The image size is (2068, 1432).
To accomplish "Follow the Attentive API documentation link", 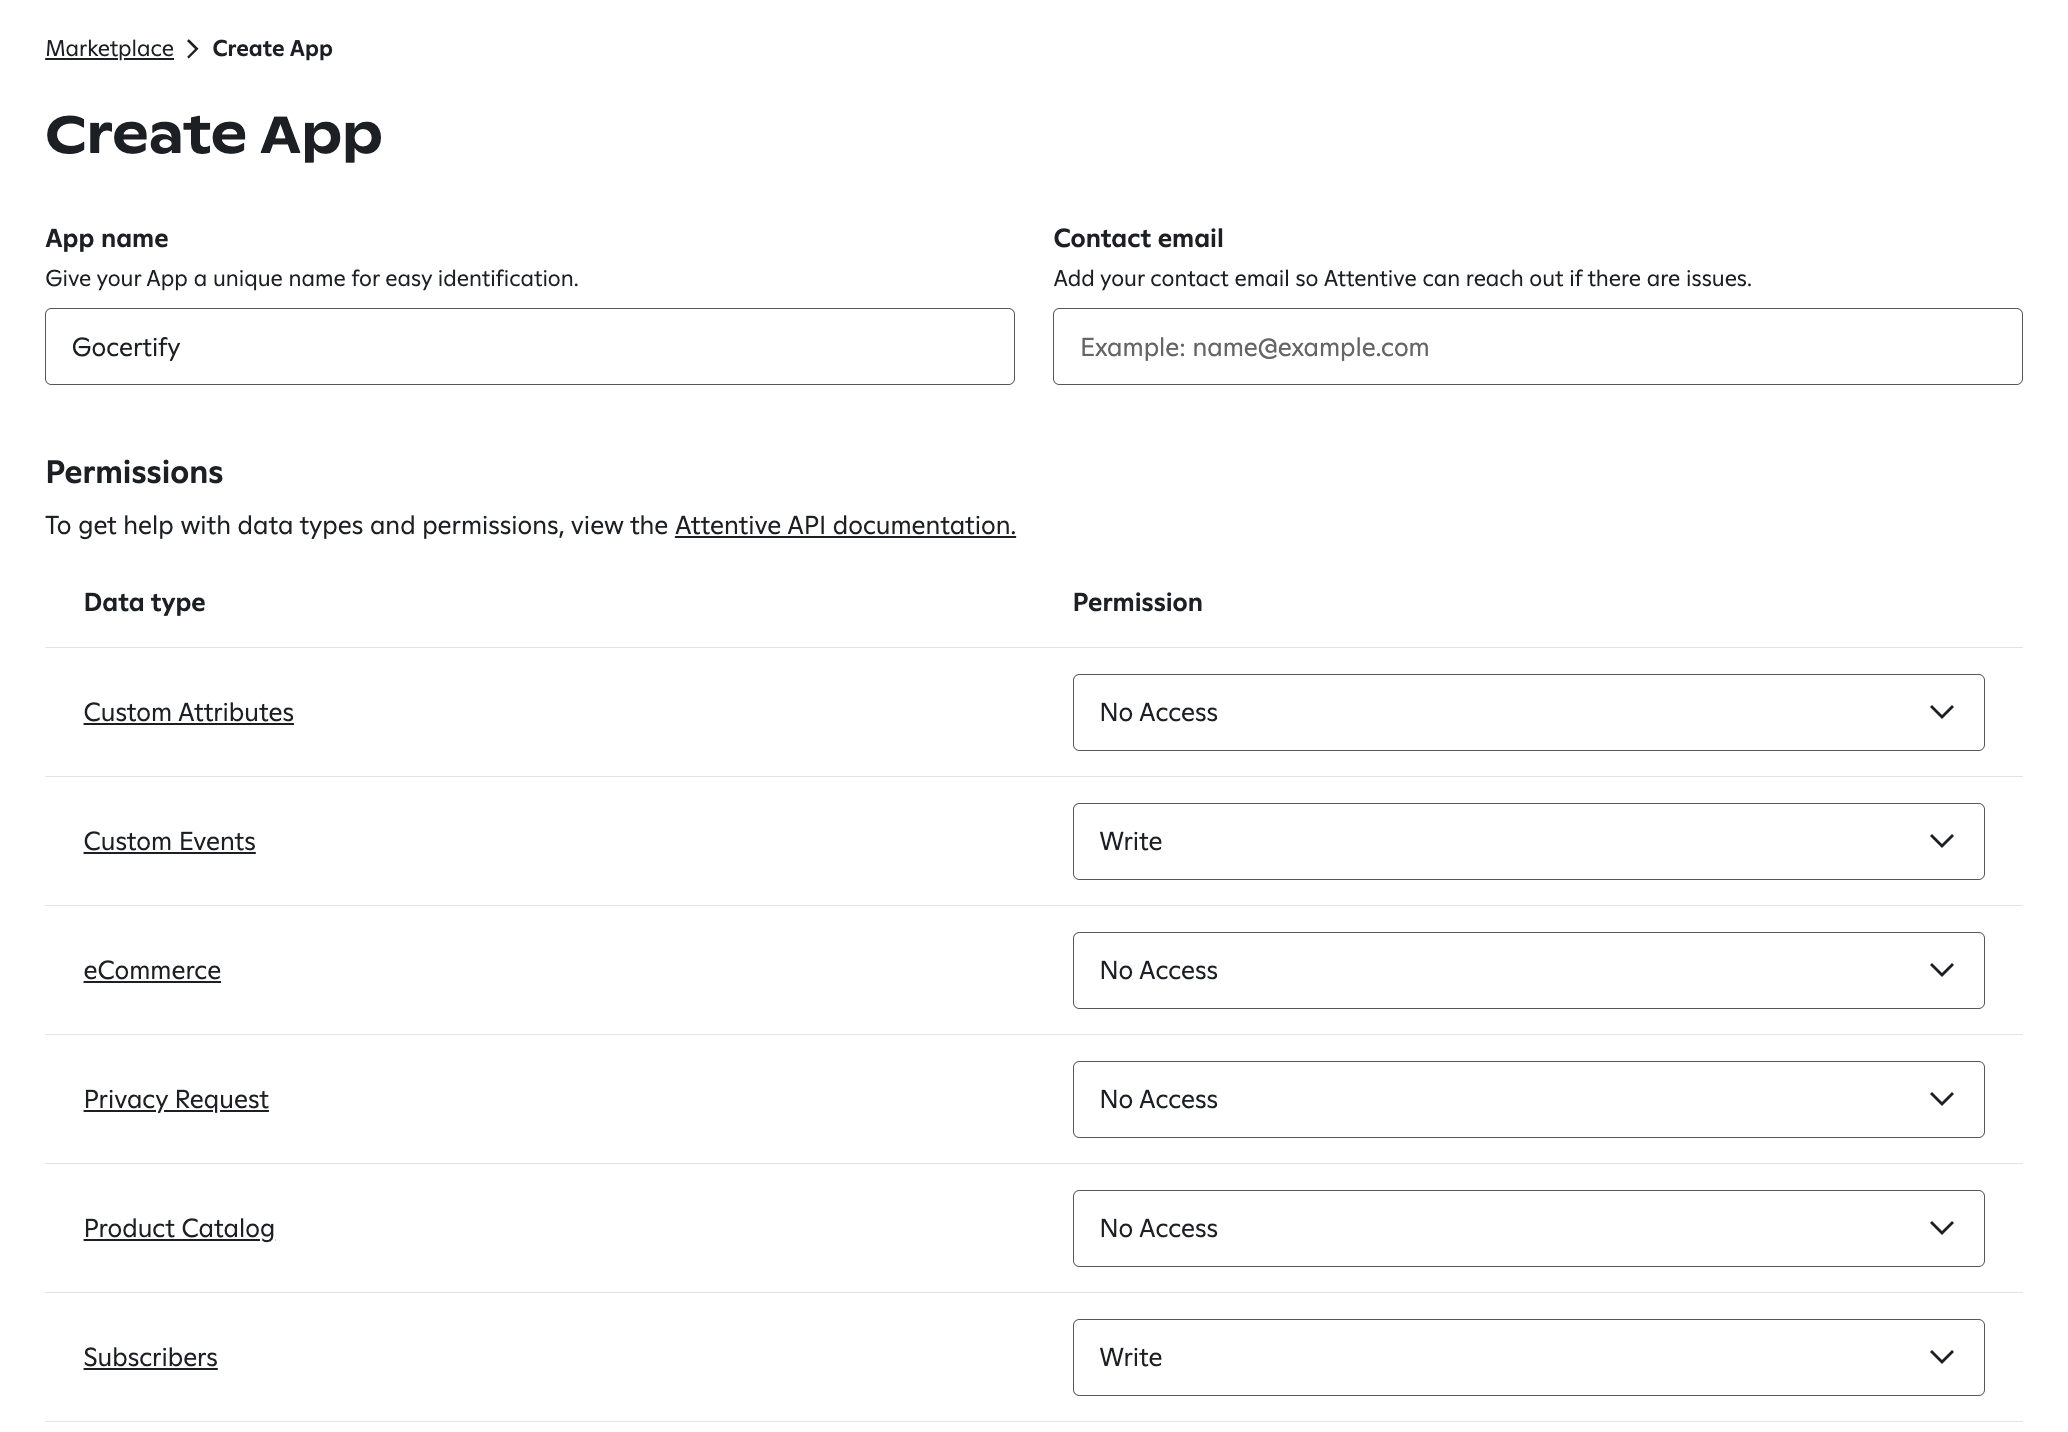I will 843,525.
